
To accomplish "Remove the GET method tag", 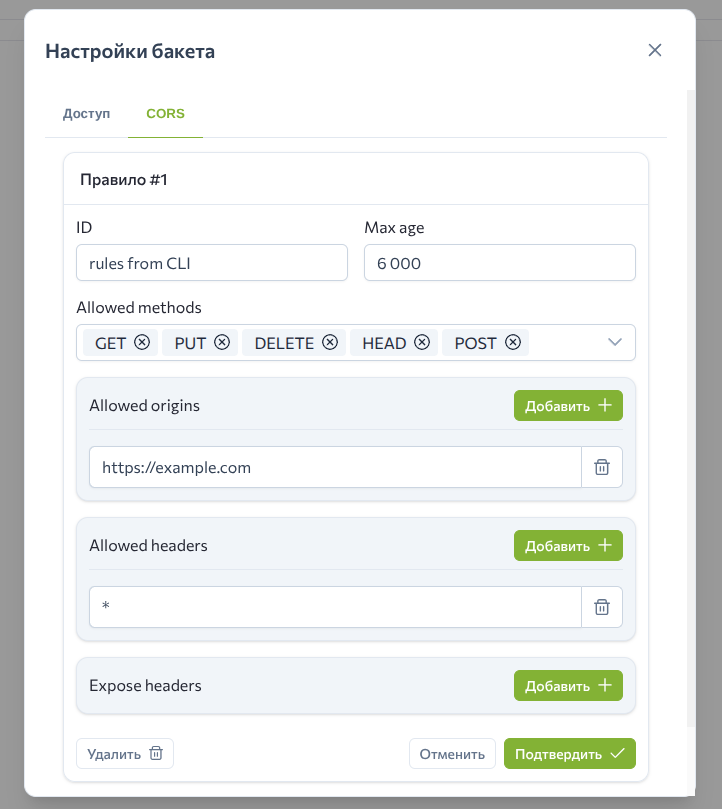I will pyautogui.click(x=142, y=343).
